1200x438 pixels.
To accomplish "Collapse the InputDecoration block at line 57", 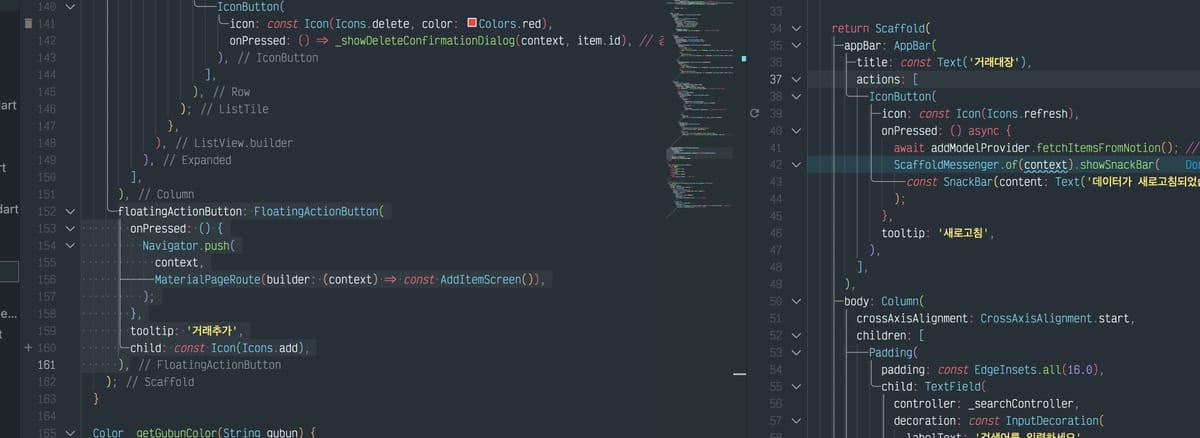I will click(796, 420).
